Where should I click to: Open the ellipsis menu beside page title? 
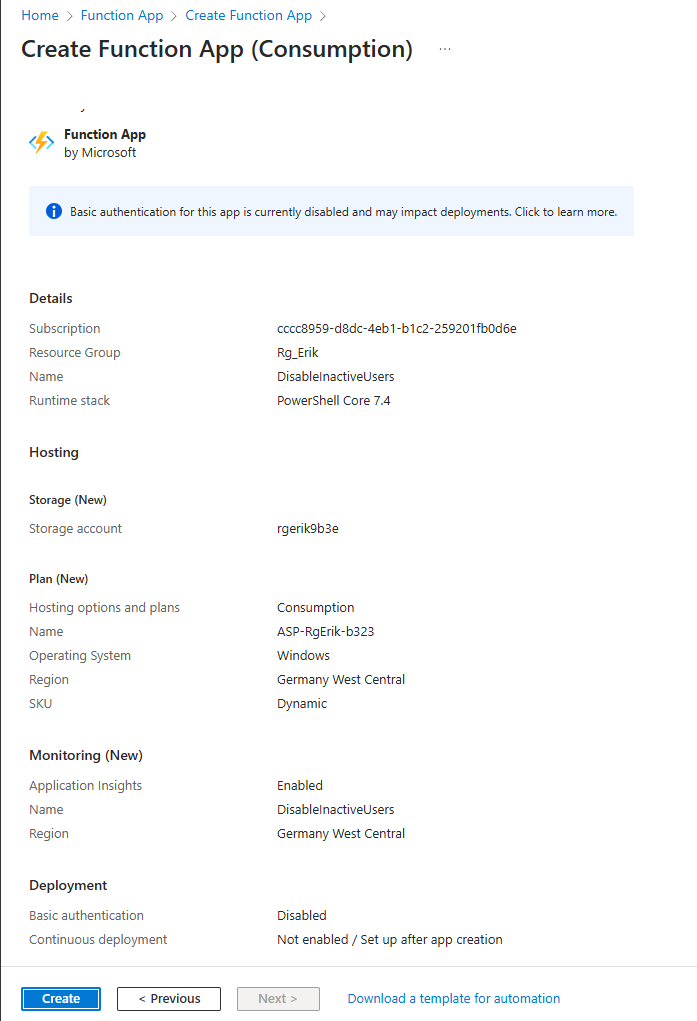pos(445,49)
